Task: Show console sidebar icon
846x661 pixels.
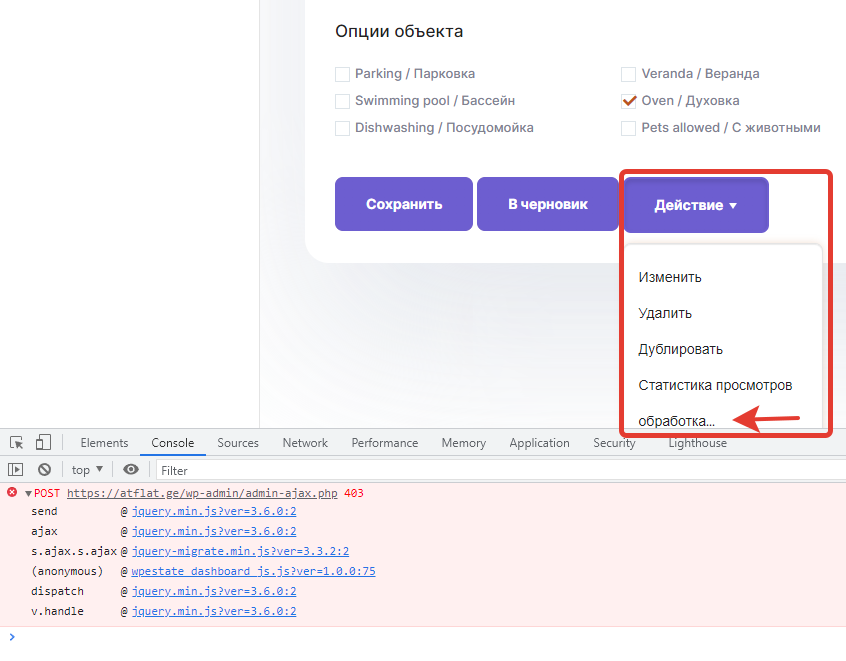Action: [16, 470]
